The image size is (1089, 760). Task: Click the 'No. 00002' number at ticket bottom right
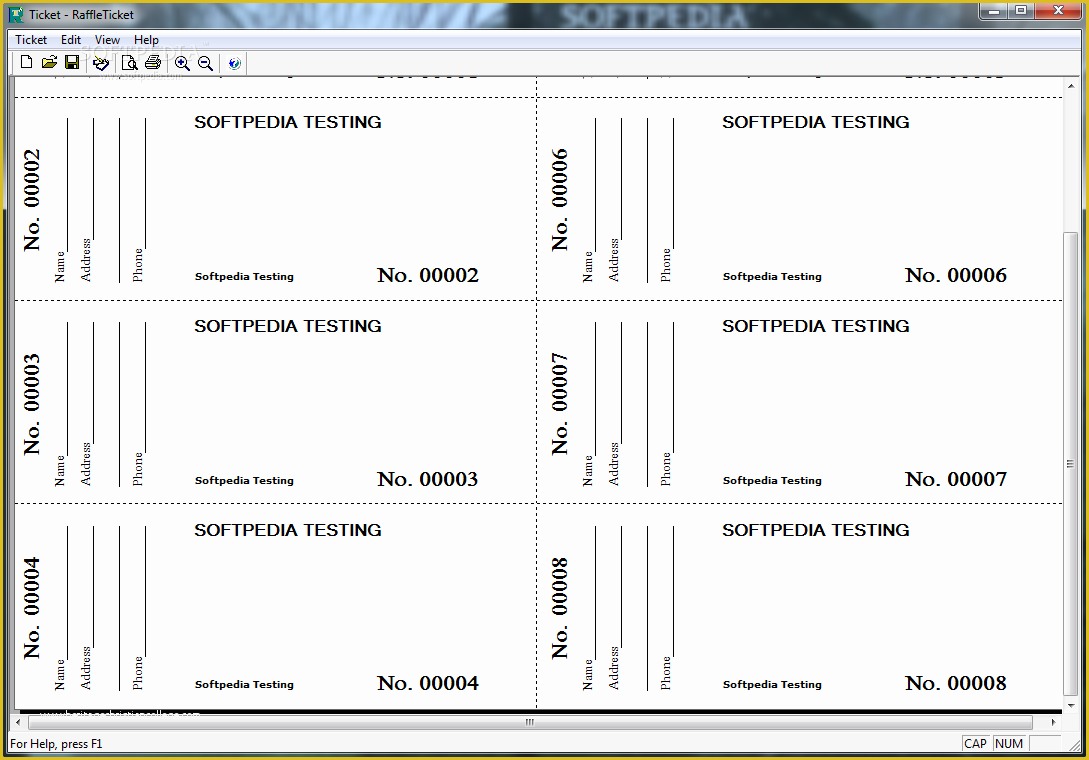point(428,275)
